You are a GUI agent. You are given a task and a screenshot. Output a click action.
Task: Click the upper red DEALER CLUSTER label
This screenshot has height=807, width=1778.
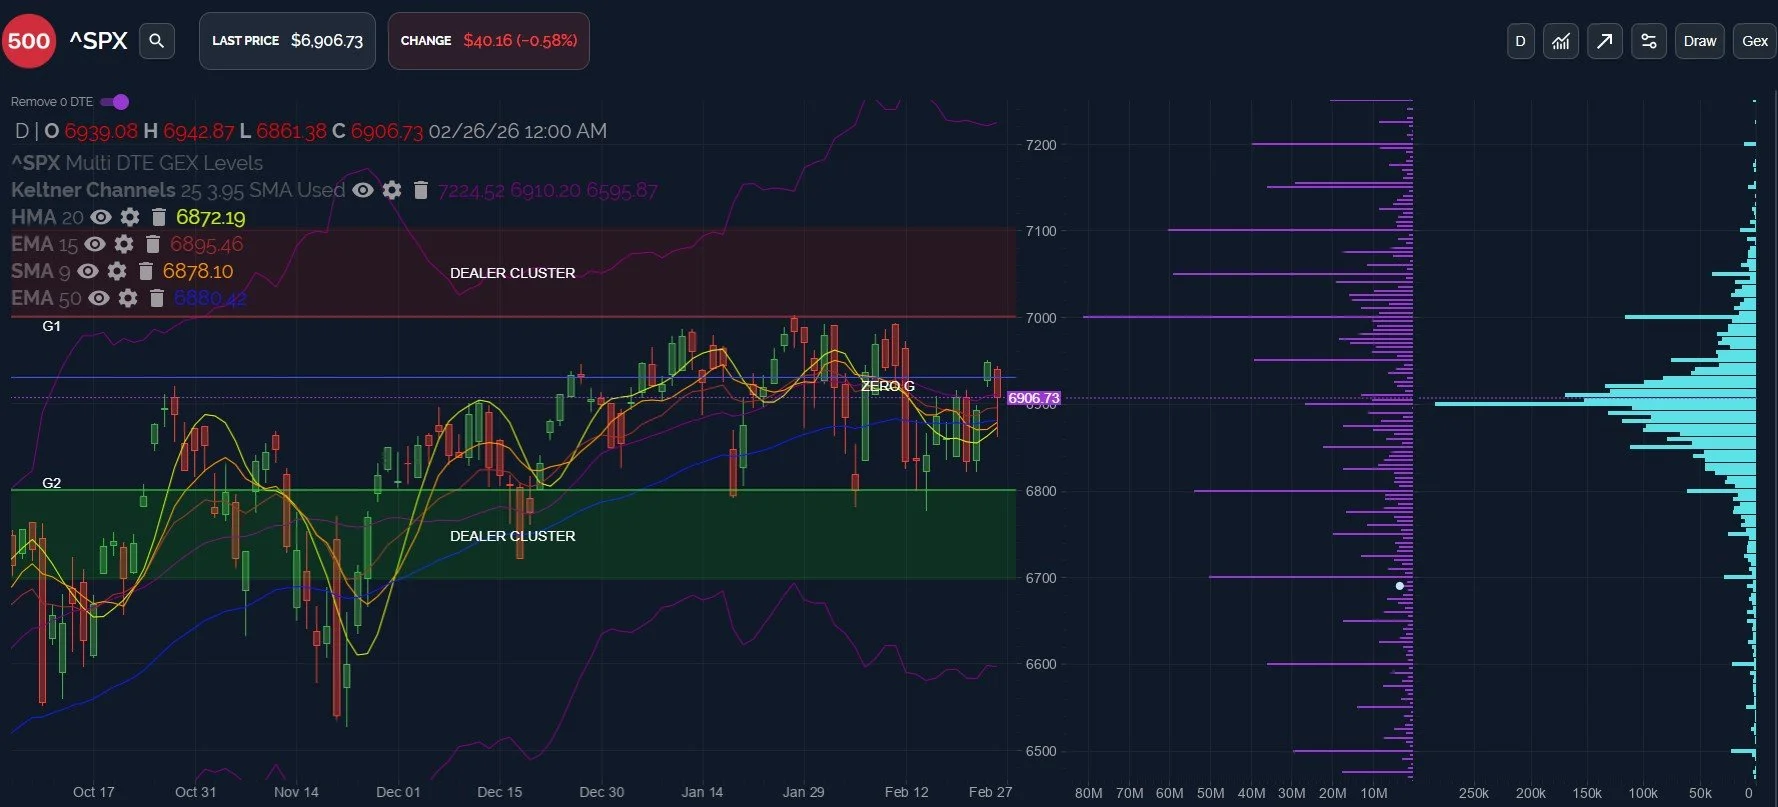click(x=512, y=273)
